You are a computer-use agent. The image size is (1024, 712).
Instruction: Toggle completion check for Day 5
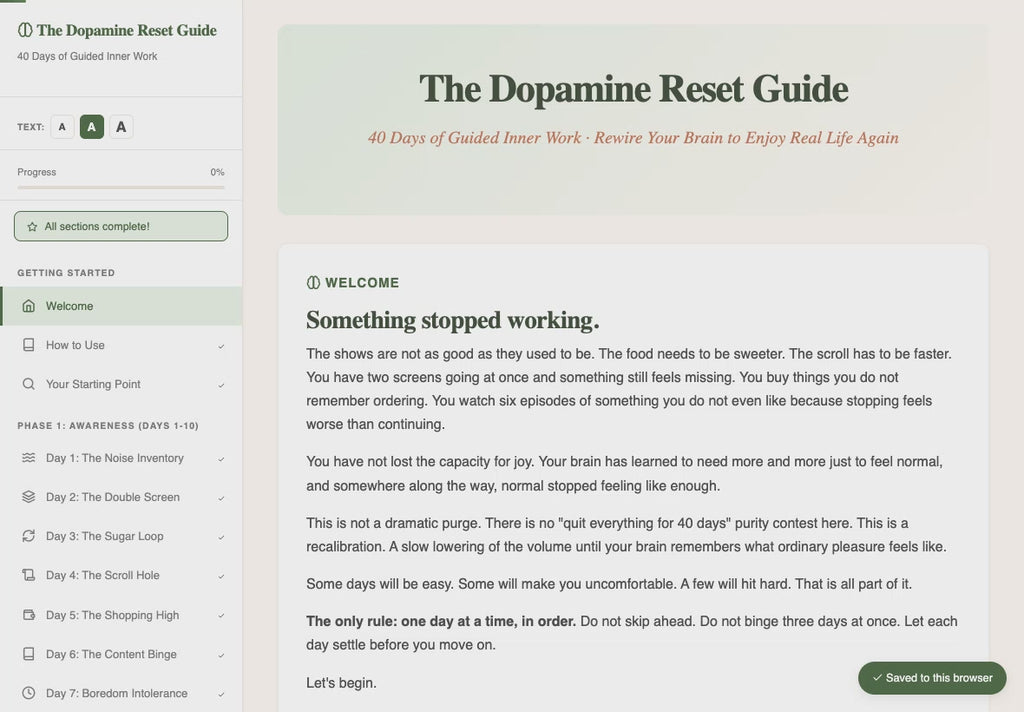coord(221,616)
